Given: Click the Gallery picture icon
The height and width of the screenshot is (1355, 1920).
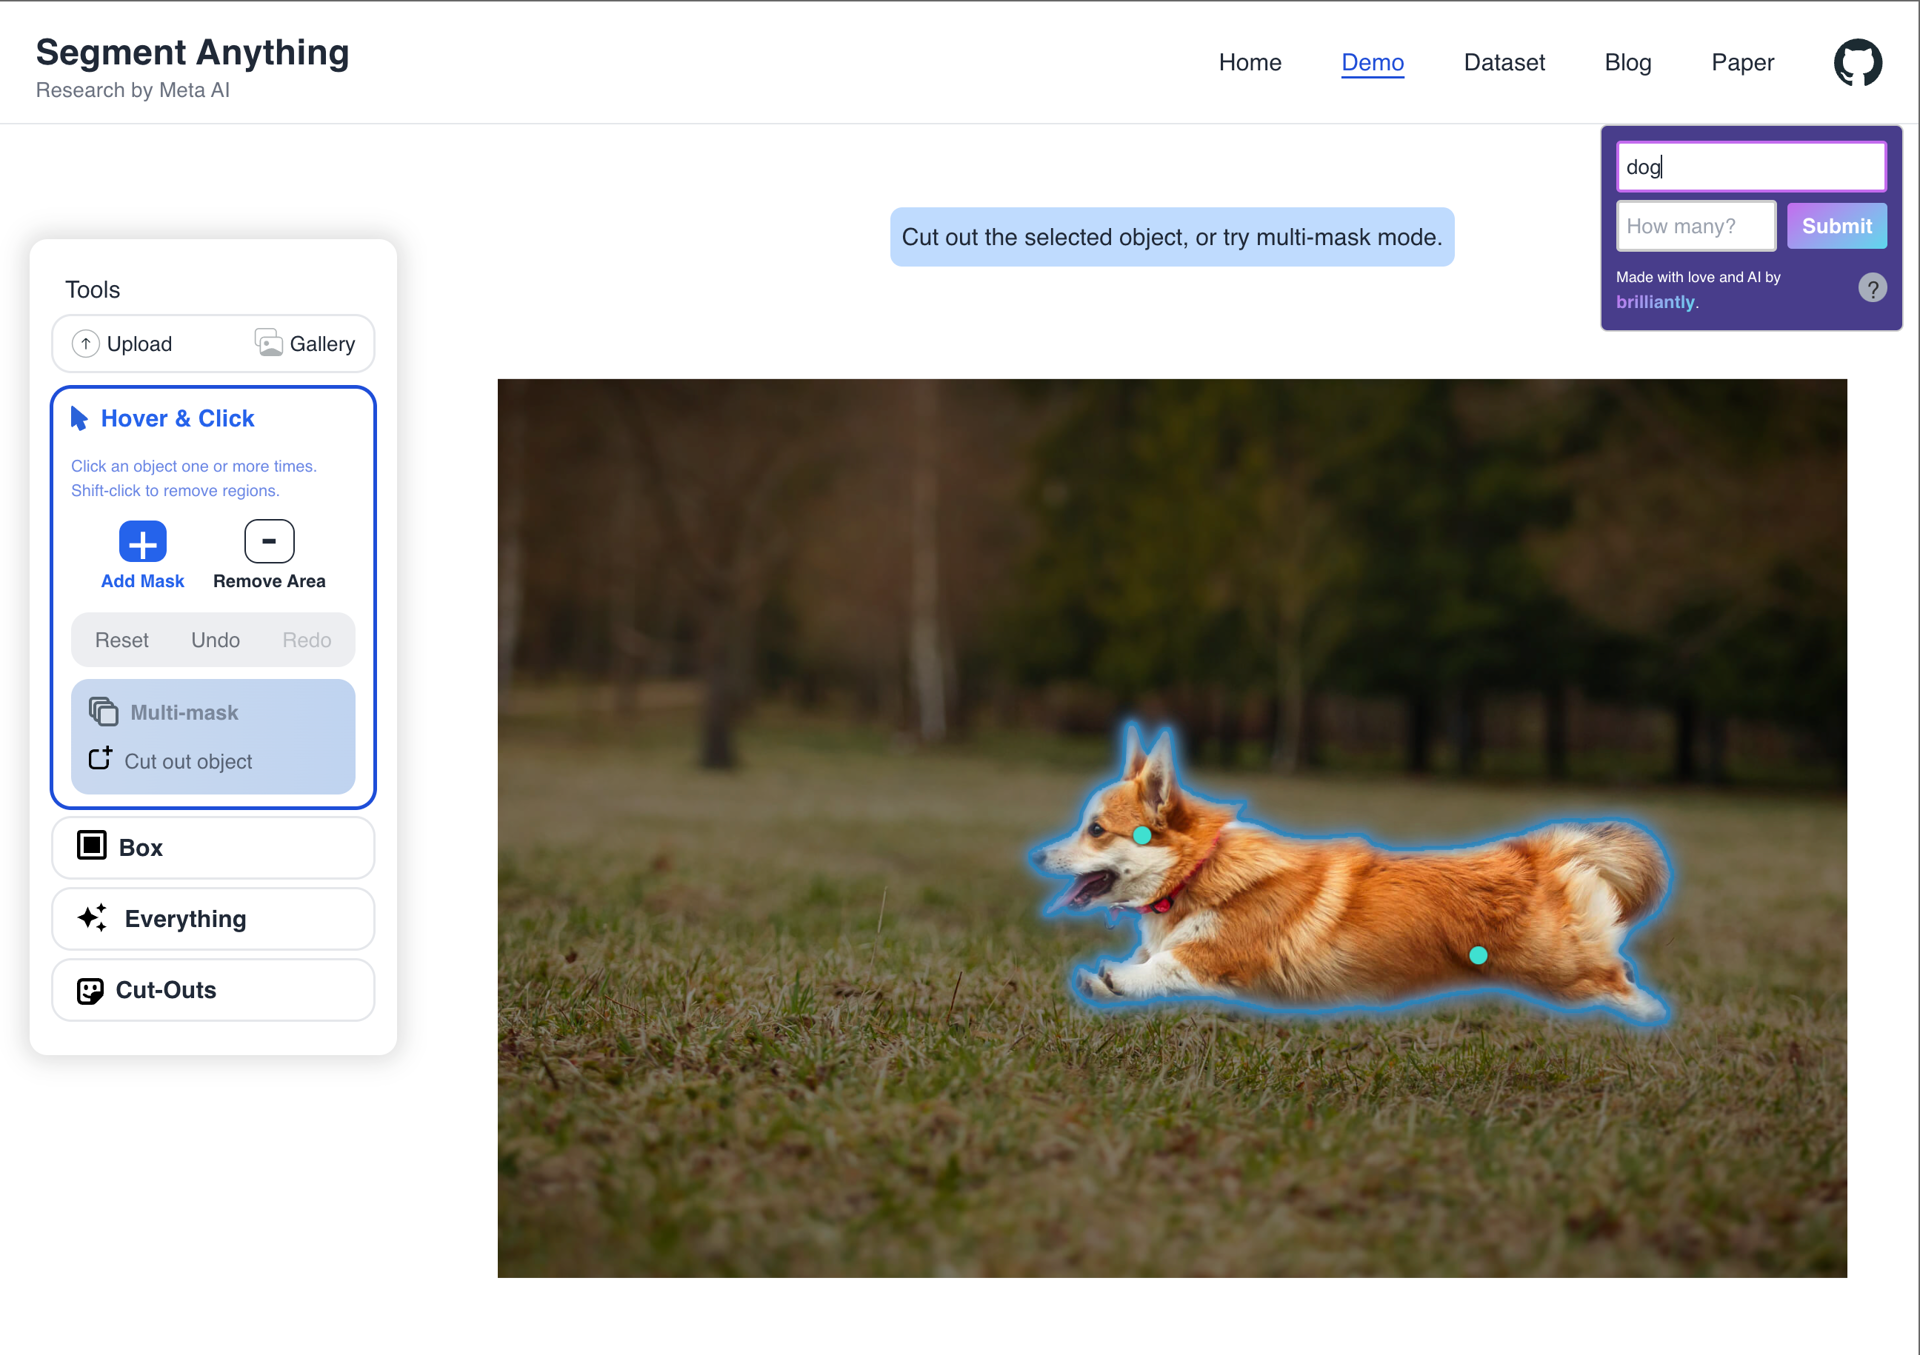Looking at the screenshot, I should 268,343.
